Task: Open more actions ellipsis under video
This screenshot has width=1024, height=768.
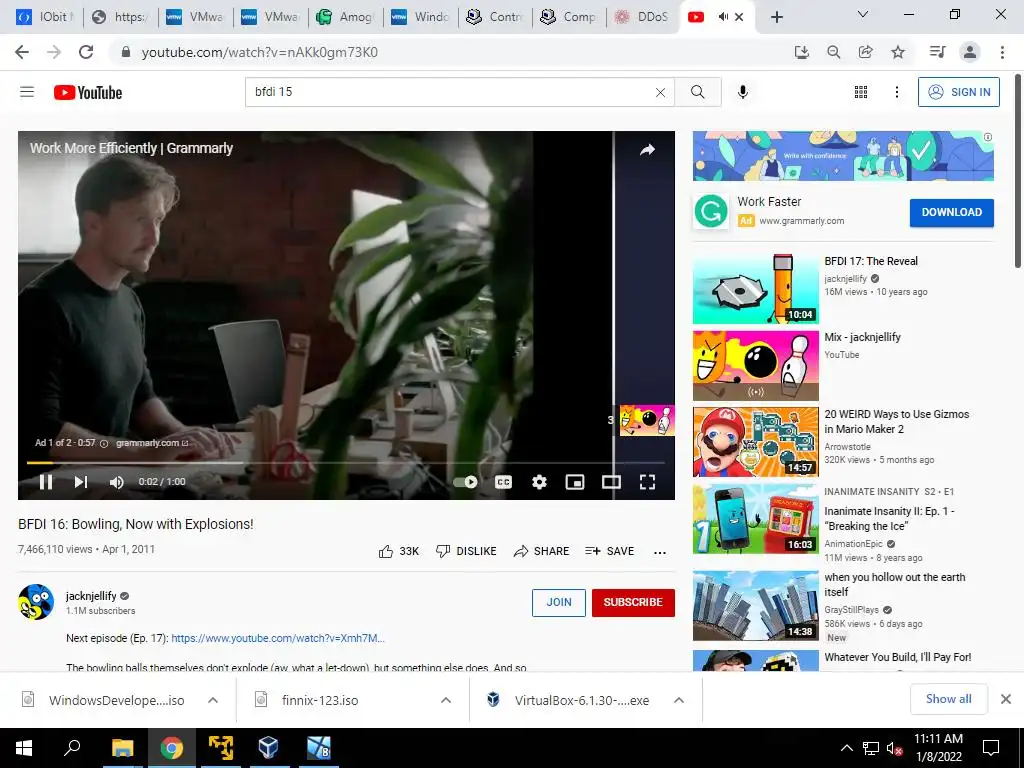Action: [x=660, y=552]
